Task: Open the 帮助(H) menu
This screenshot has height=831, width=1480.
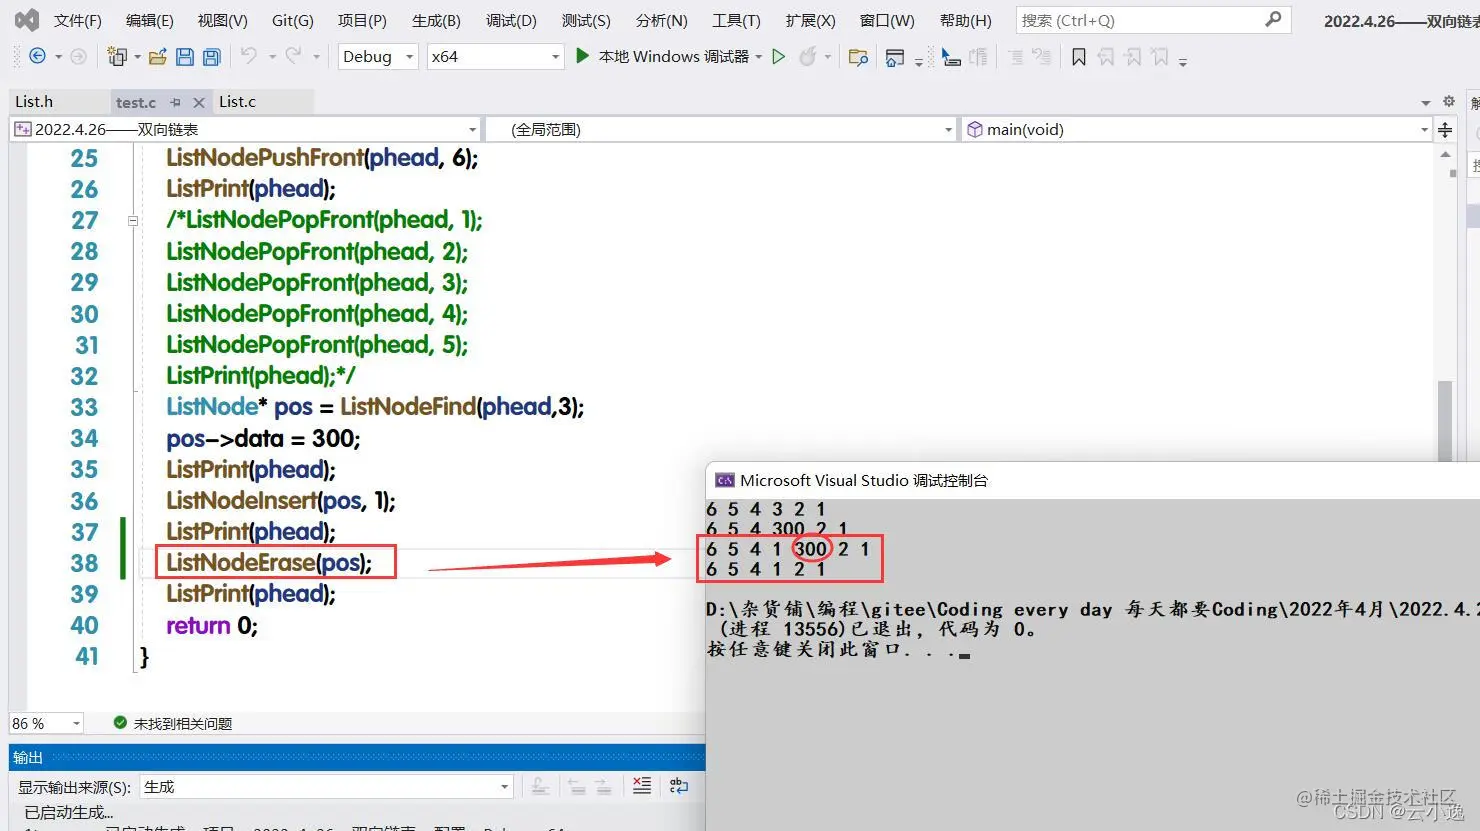Action: (x=966, y=20)
